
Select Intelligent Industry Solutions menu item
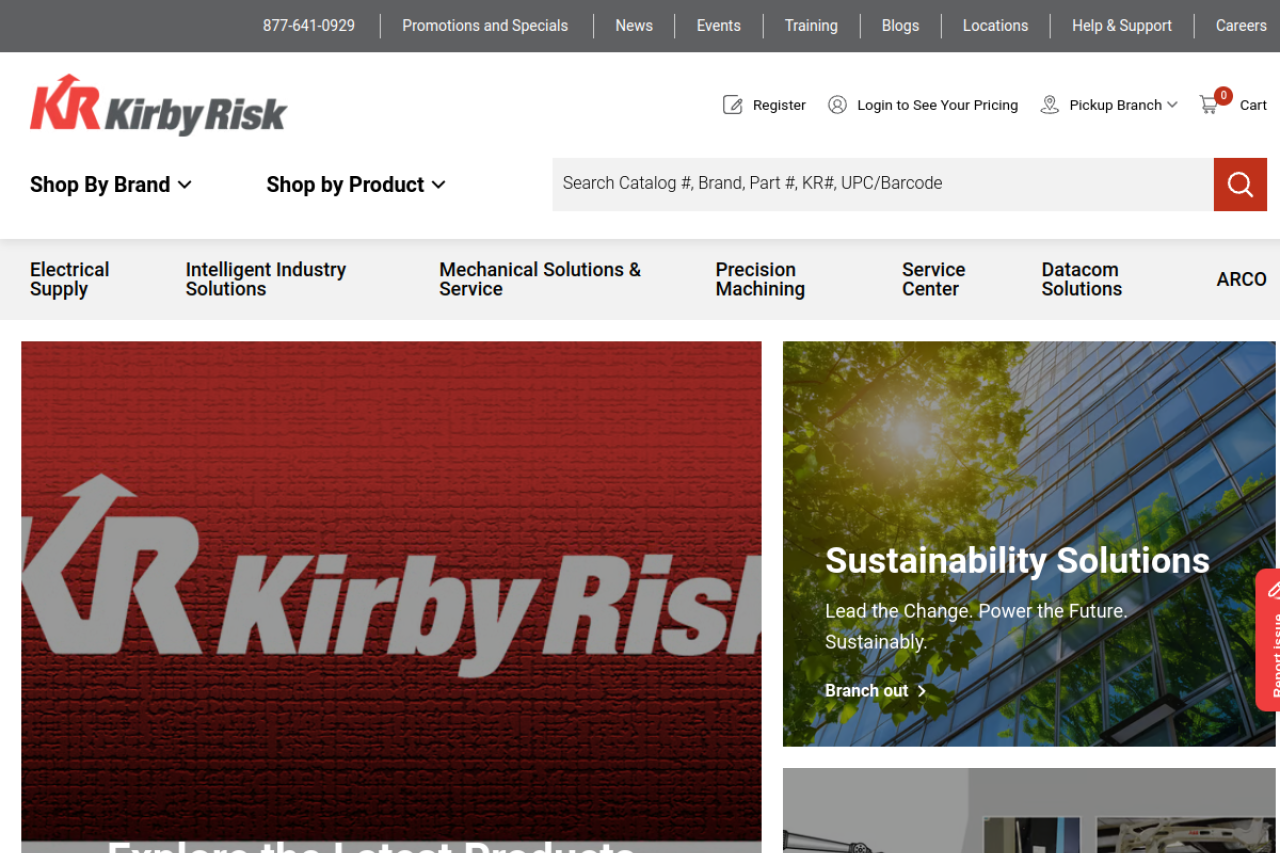[265, 279]
